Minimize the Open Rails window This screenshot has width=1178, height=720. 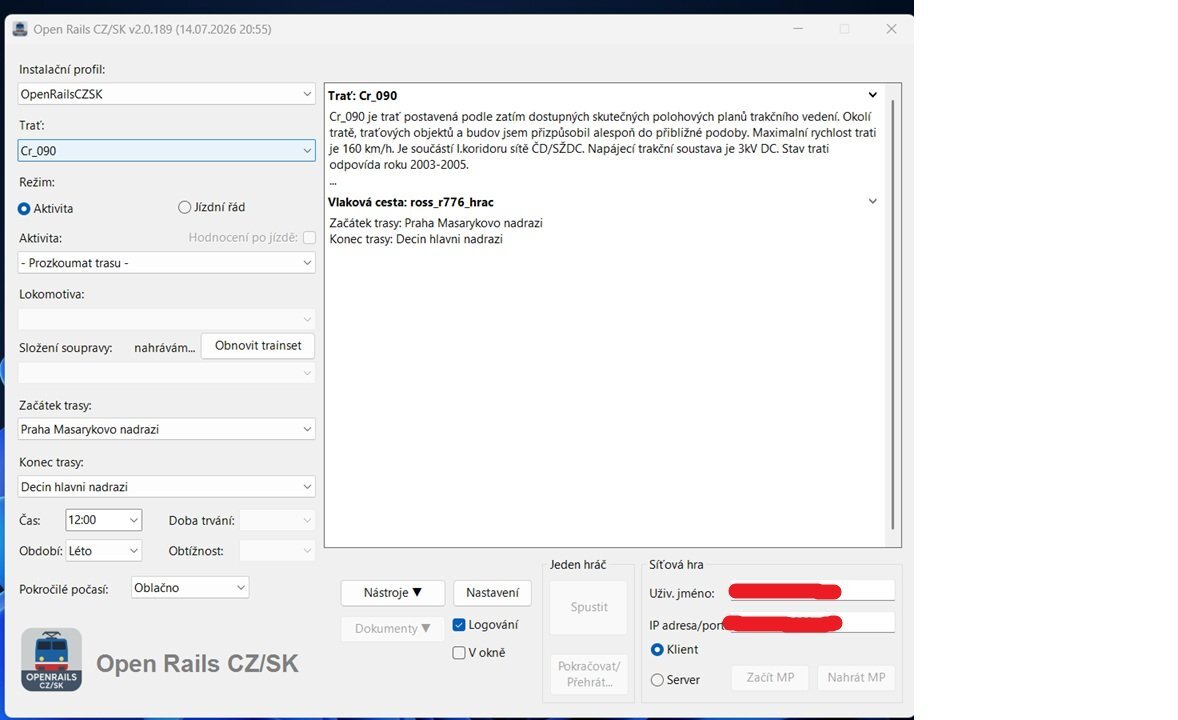pos(798,29)
